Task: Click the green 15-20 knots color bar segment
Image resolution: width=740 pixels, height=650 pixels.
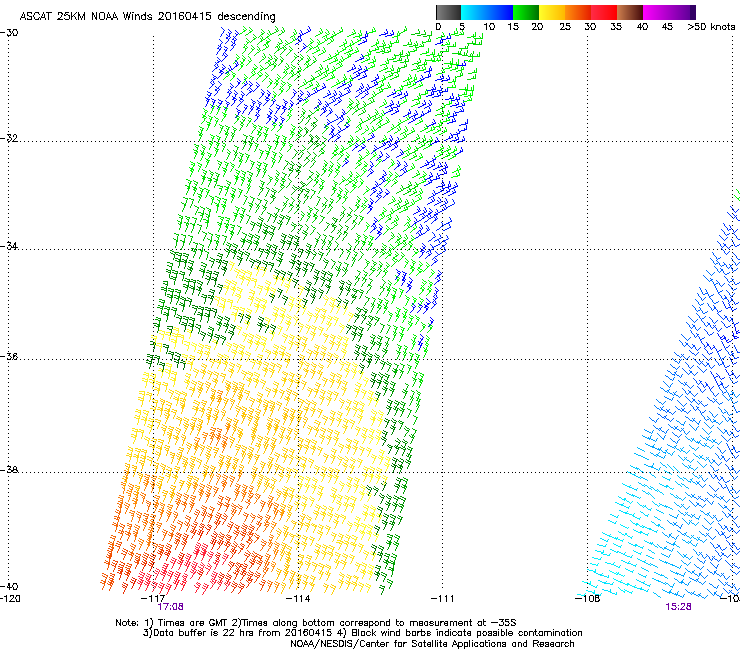Action: coord(526,12)
